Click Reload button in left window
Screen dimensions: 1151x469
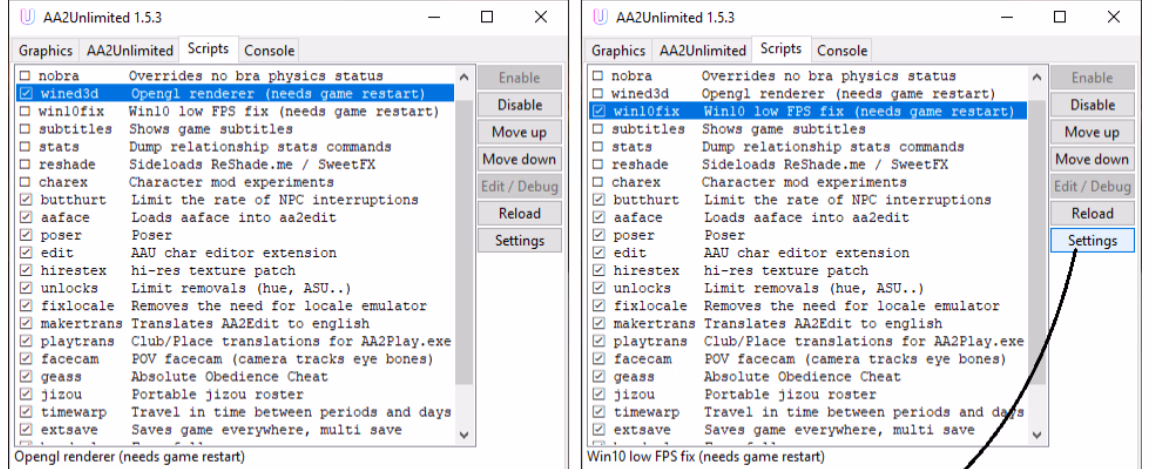(520, 214)
